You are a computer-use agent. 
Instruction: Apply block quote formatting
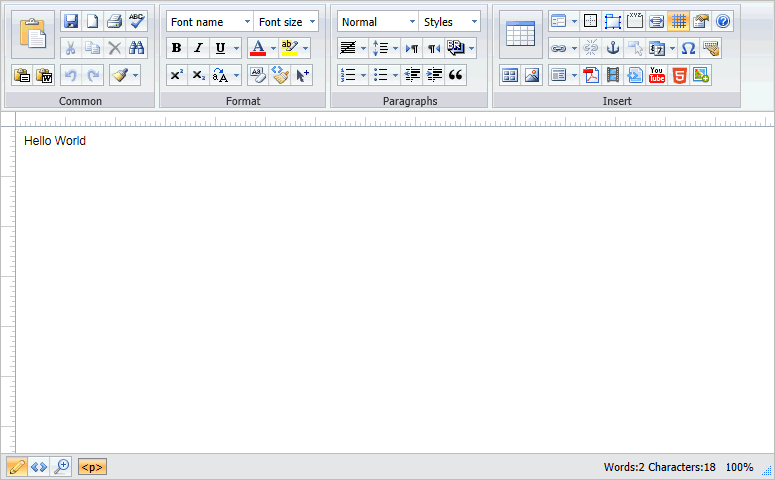coord(457,75)
